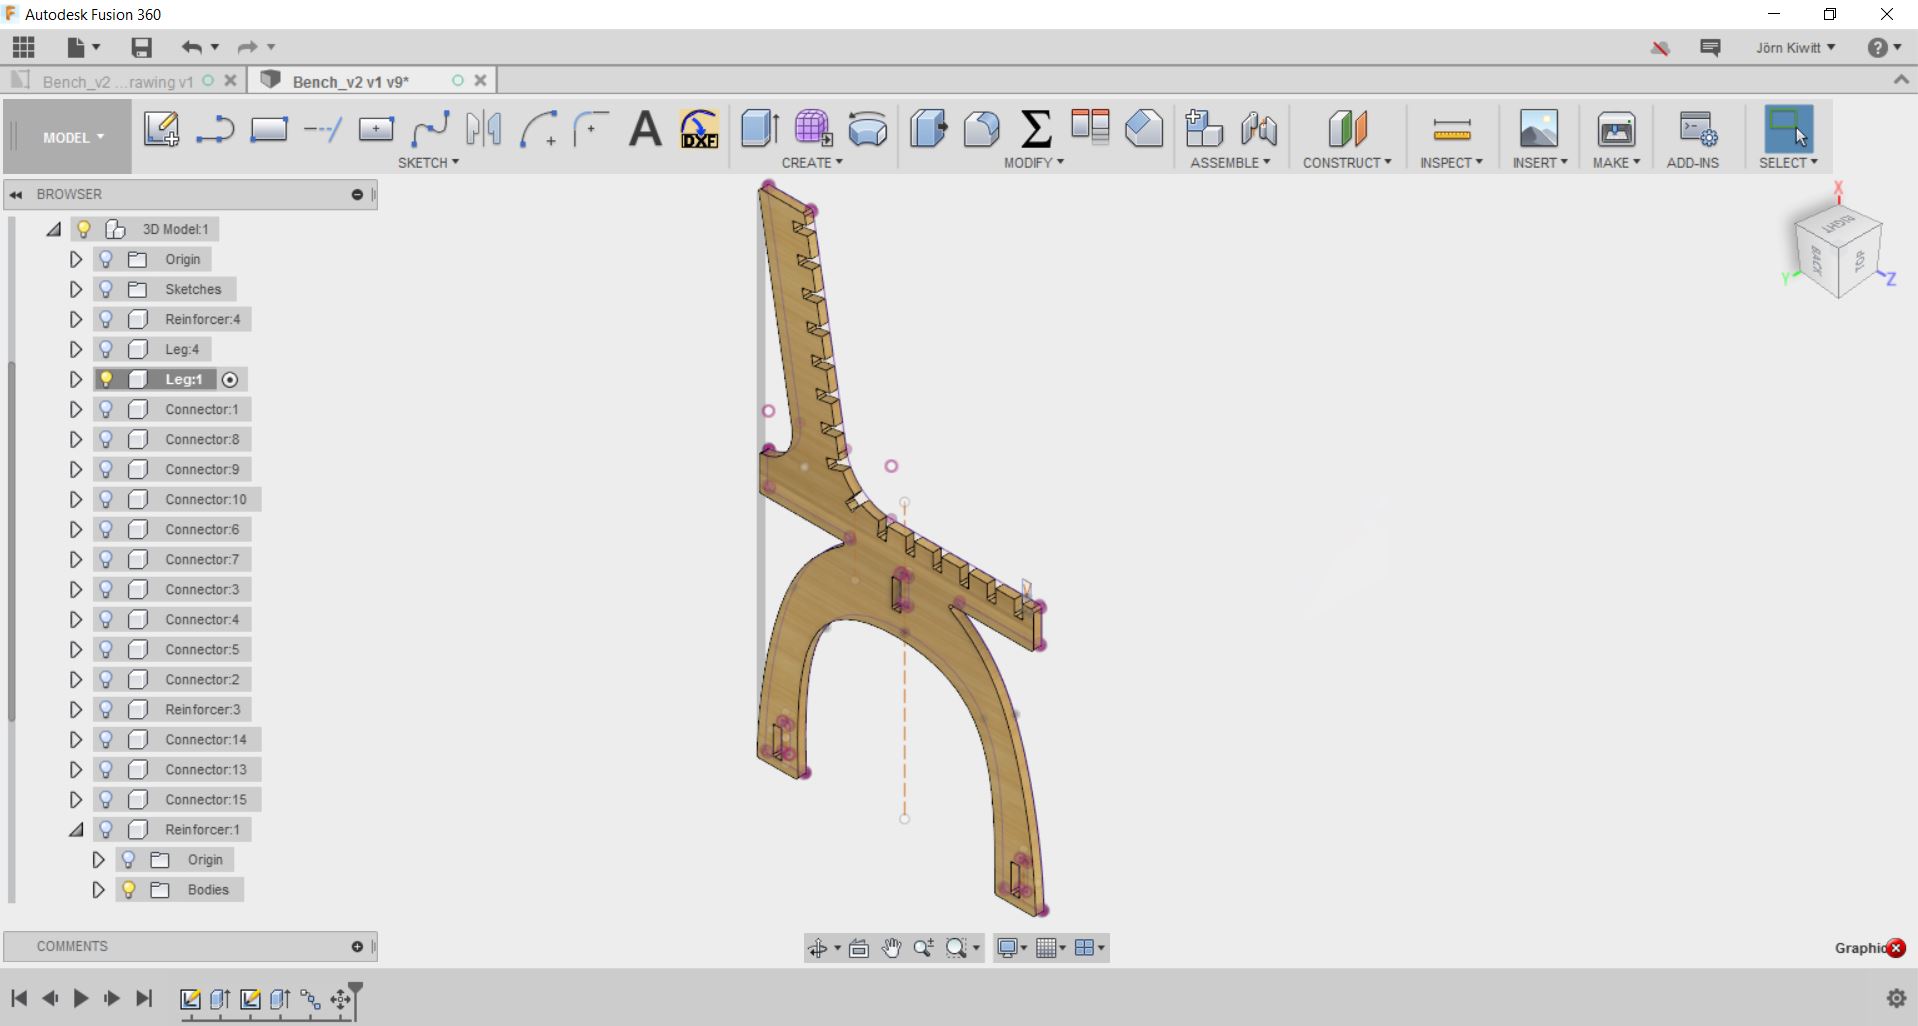Open Jörn Kiwitt account menu
This screenshot has height=1026, width=1918.
tap(1795, 47)
